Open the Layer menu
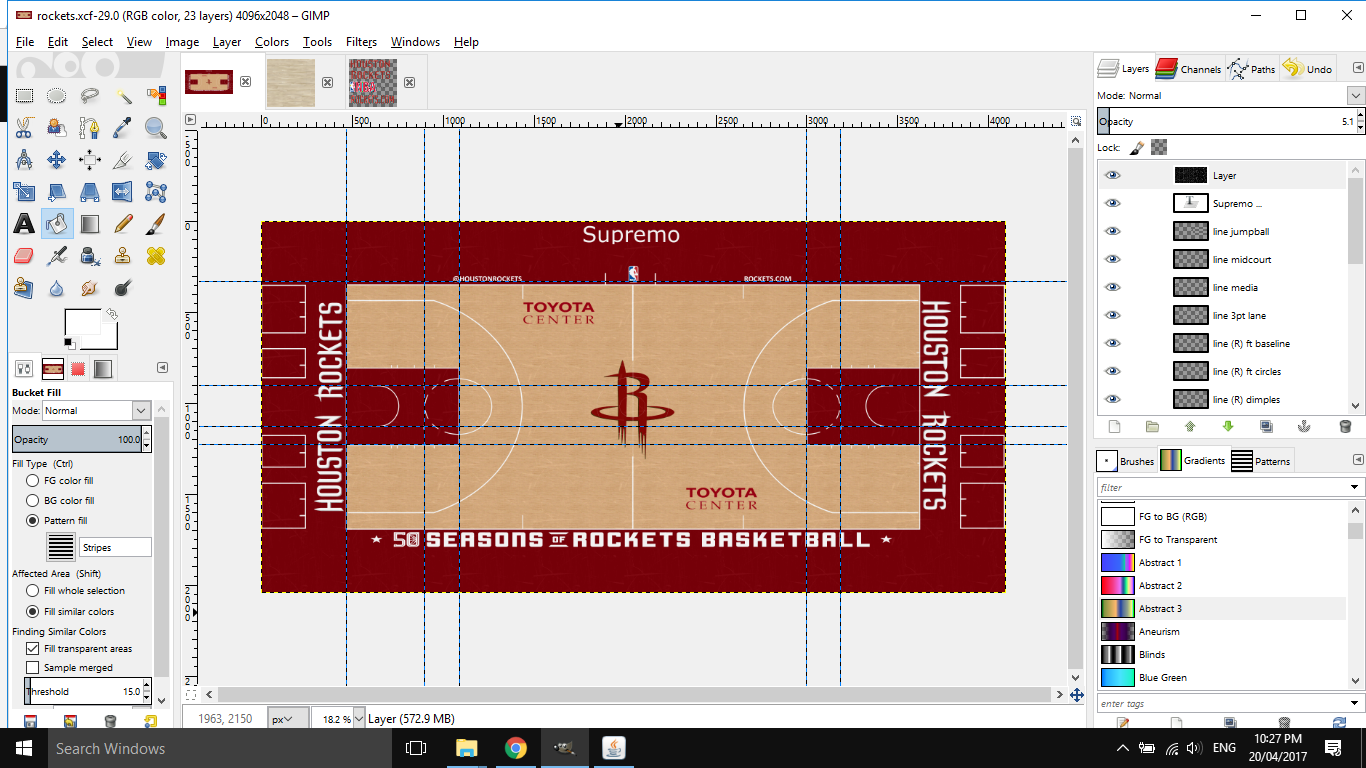The width and height of the screenshot is (1366, 768). [x=227, y=42]
